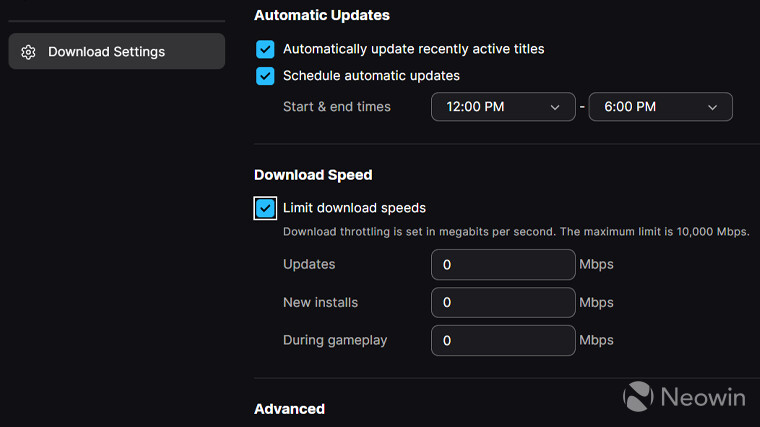Click the chevron arrow in start time box
Image resolution: width=760 pixels, height=427 pixels.
[x=555, y=107]
